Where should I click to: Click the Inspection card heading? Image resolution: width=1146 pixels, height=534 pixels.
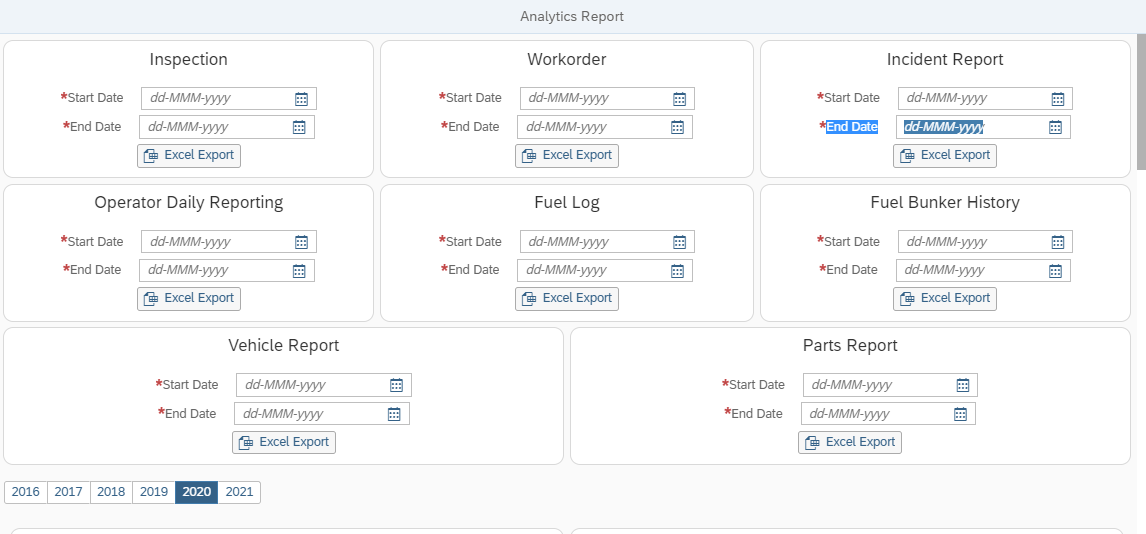coord(189,59)
